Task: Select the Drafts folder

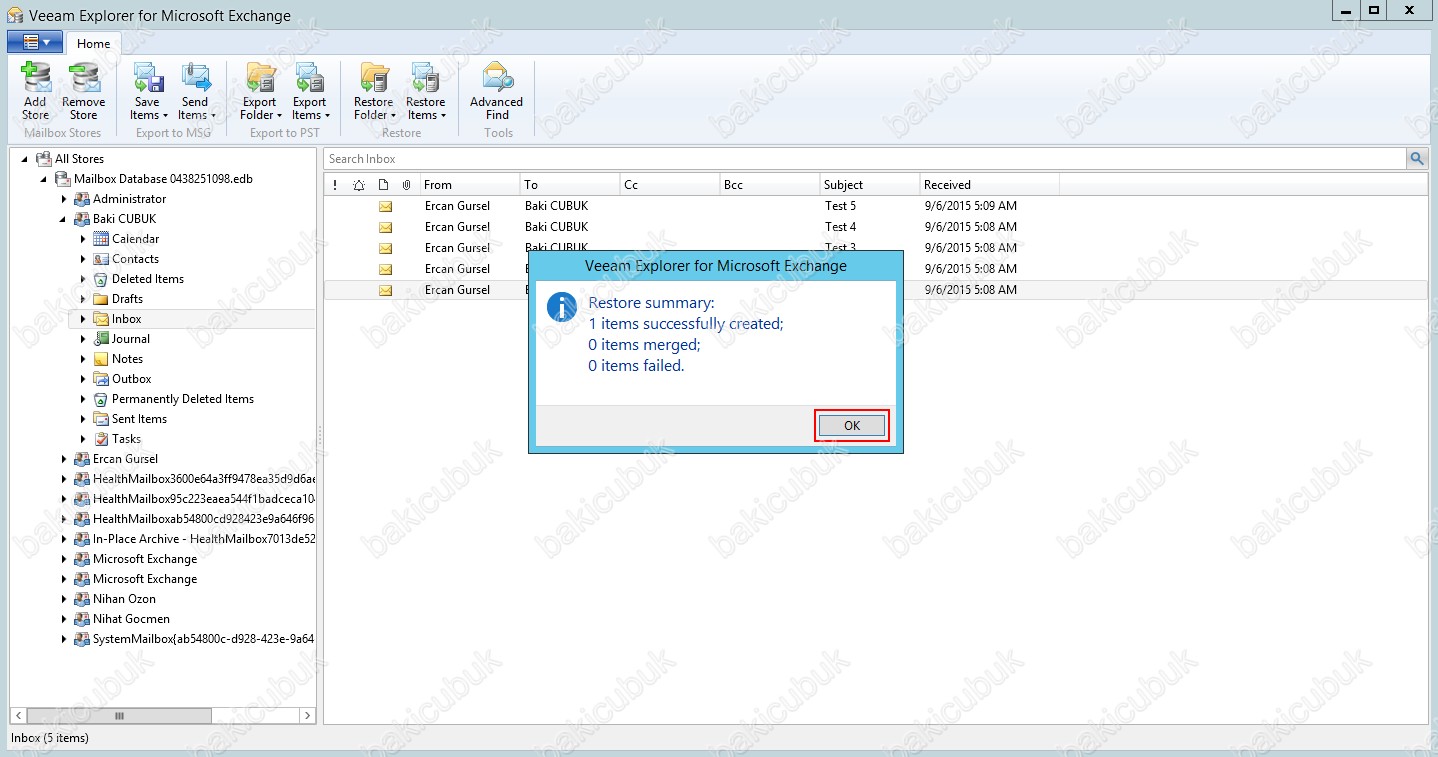Action: [127, 299]
